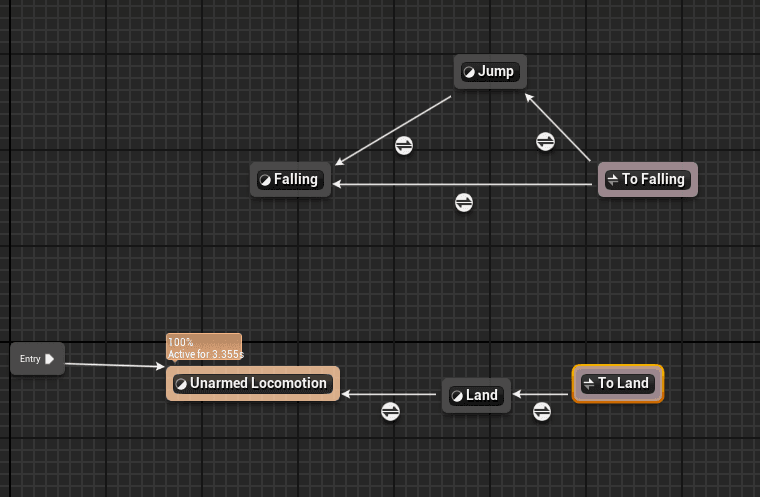Select the Unarmed Locomotion state label
Screen dimensions: 760x497
tap(259, 383)
